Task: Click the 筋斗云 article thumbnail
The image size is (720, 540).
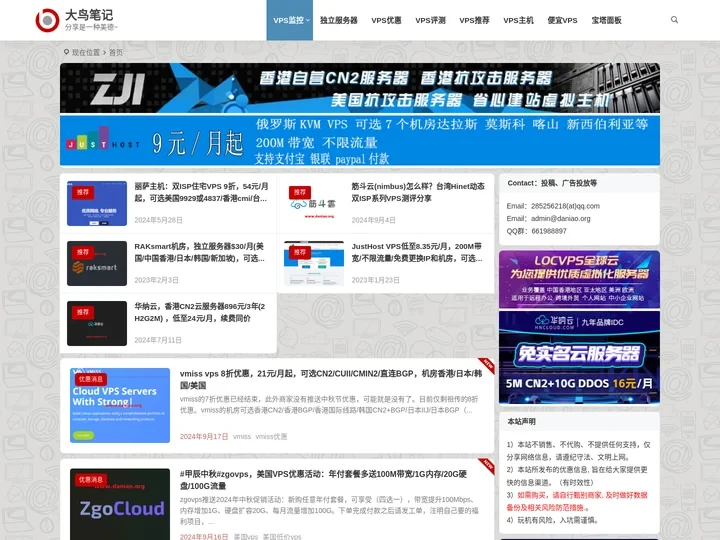Action: 314,203
